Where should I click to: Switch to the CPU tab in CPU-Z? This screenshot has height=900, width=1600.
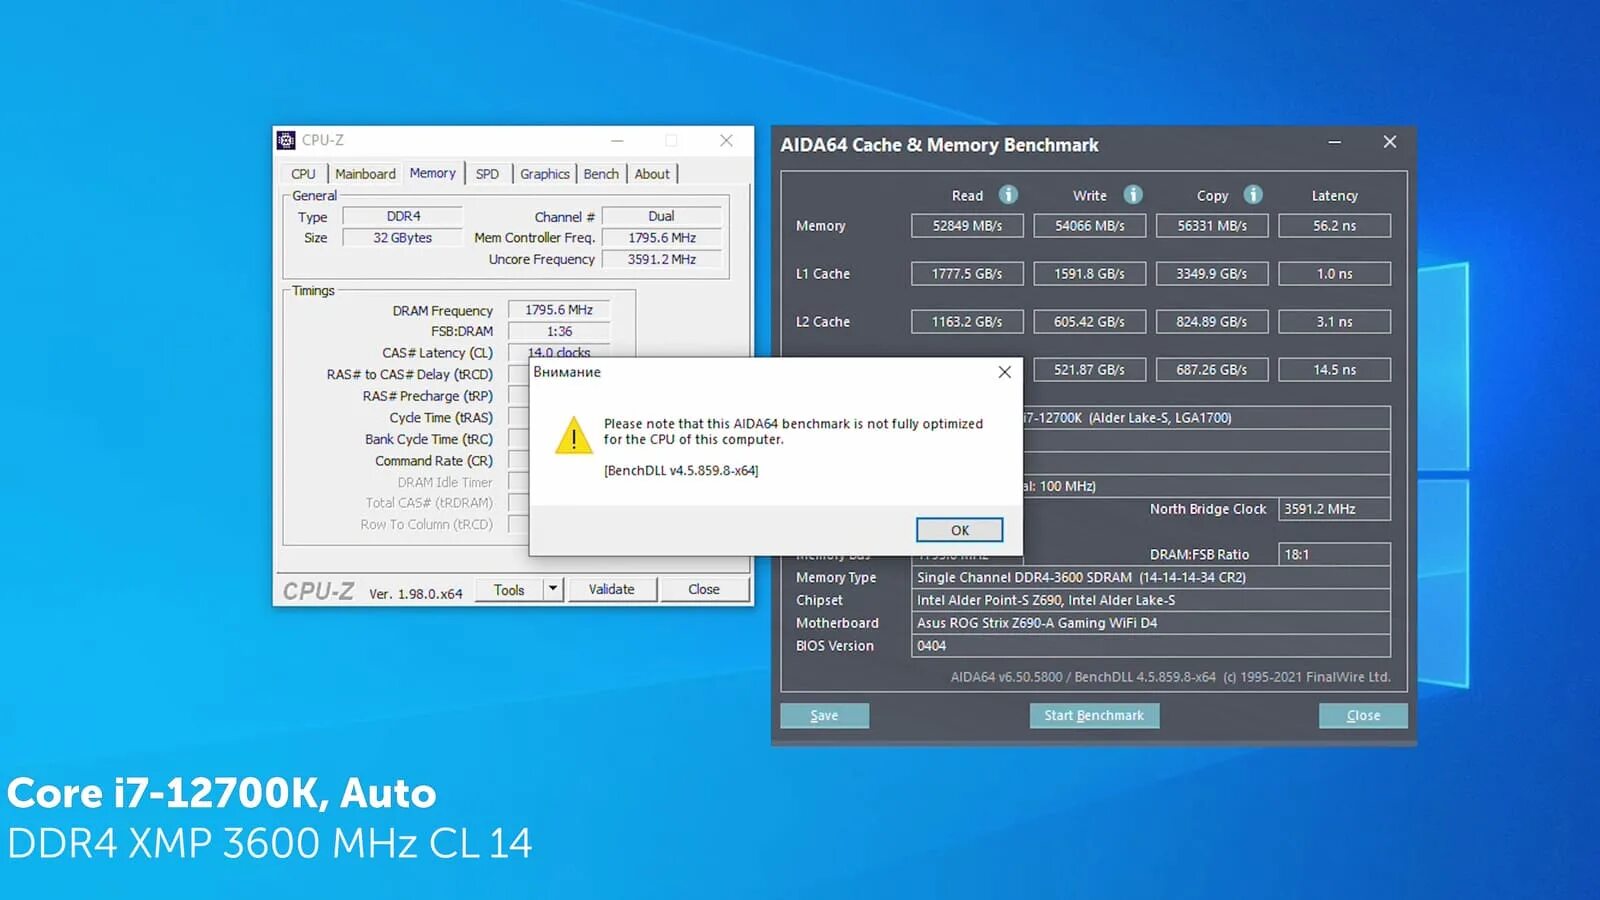303,174
